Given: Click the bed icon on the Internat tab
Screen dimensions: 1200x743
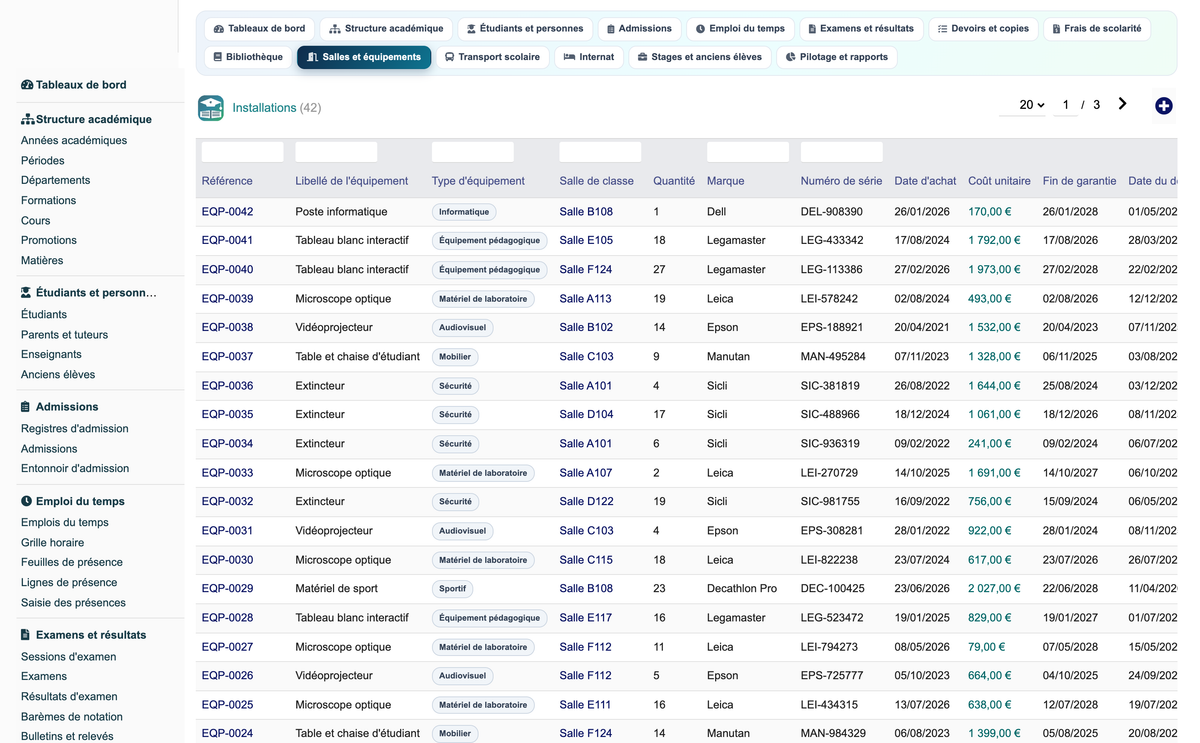Looking at the screenshot, I should coord(569,58).
